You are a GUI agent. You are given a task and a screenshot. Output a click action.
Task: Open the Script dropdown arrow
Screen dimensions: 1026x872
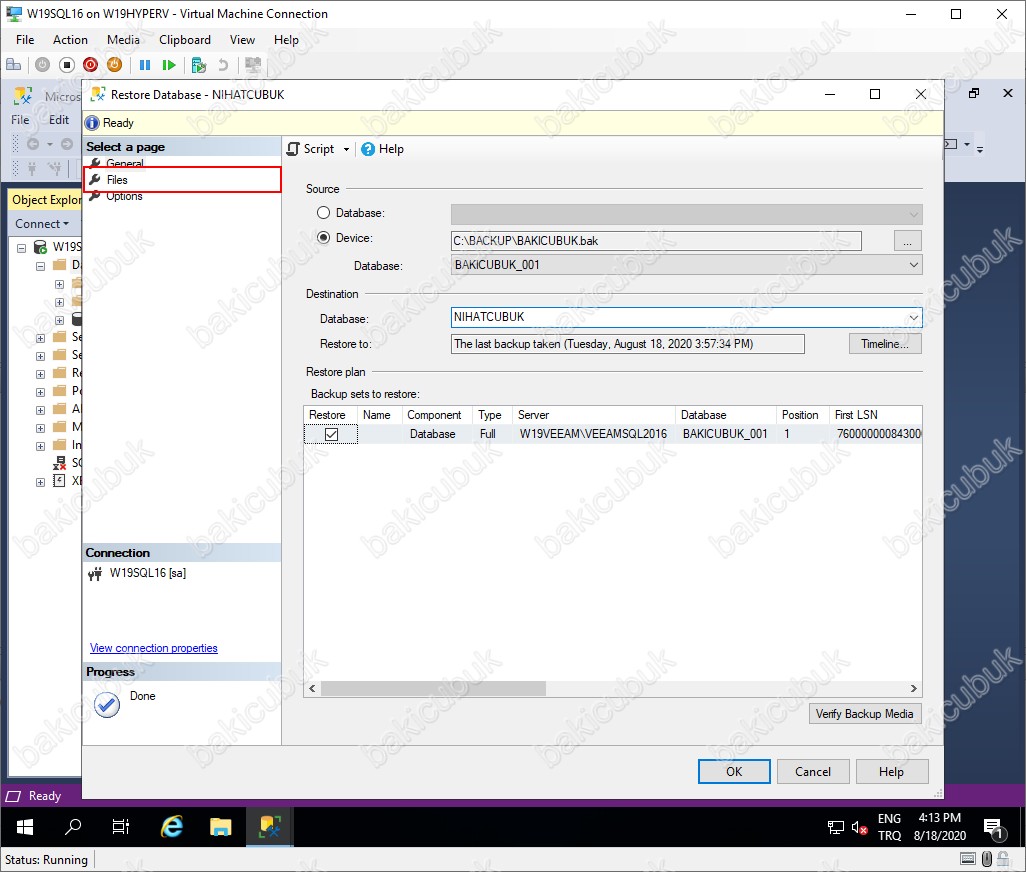tap(346, 149)
